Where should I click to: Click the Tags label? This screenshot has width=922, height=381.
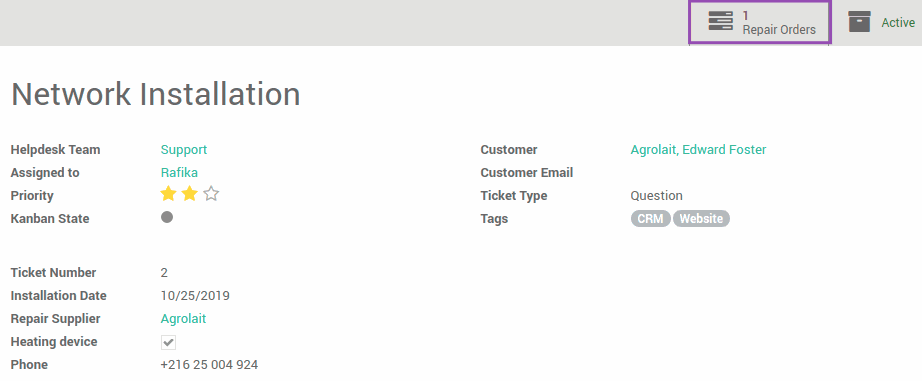point(494,219)
